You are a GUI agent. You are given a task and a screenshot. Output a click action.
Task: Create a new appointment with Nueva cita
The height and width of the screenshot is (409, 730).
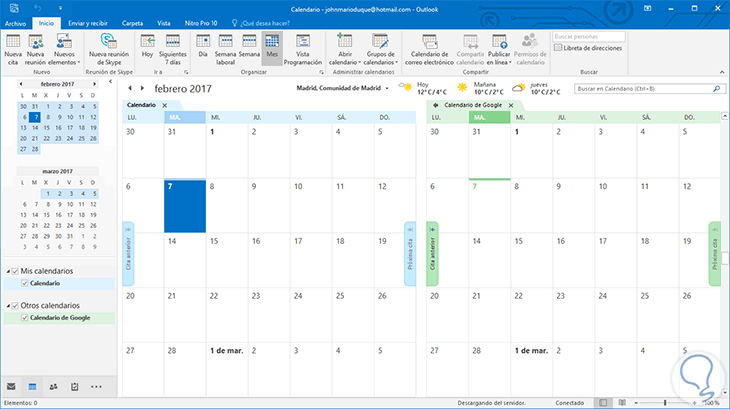[13, 50]
